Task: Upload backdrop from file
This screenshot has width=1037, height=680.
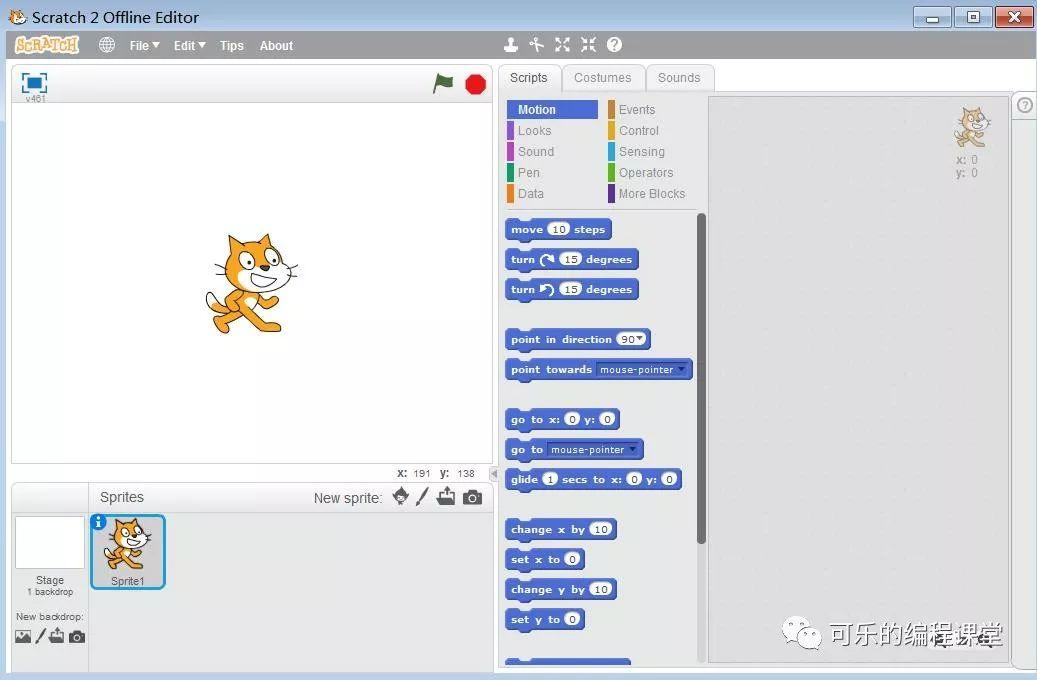Action: coord(57,636)
